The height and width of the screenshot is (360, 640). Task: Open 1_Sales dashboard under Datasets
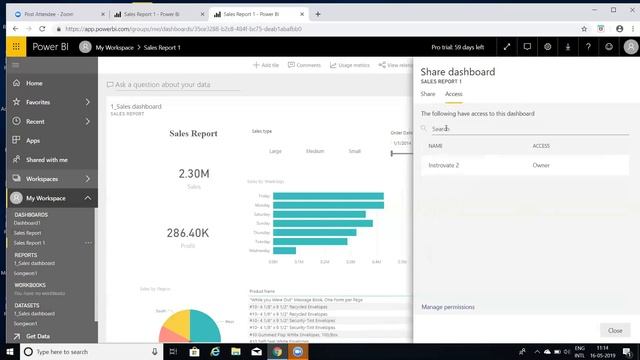pyautogui.click(x=34, y=313)
